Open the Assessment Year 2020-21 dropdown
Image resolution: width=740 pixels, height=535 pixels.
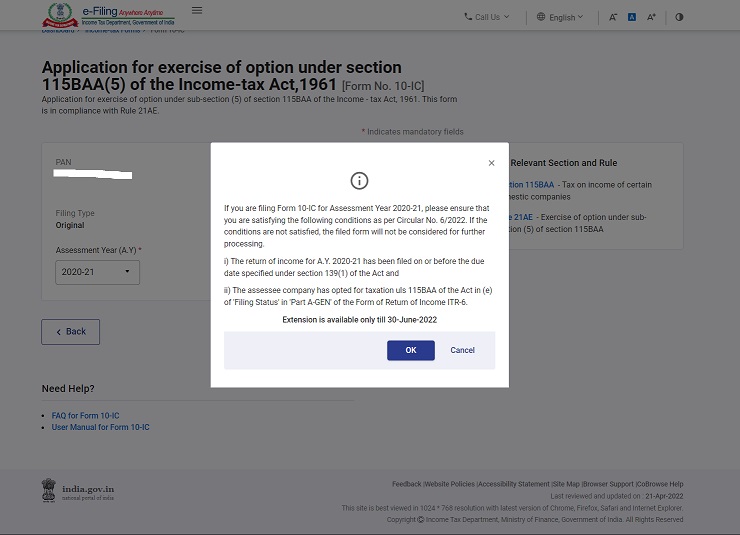click(x=97, y=272)
